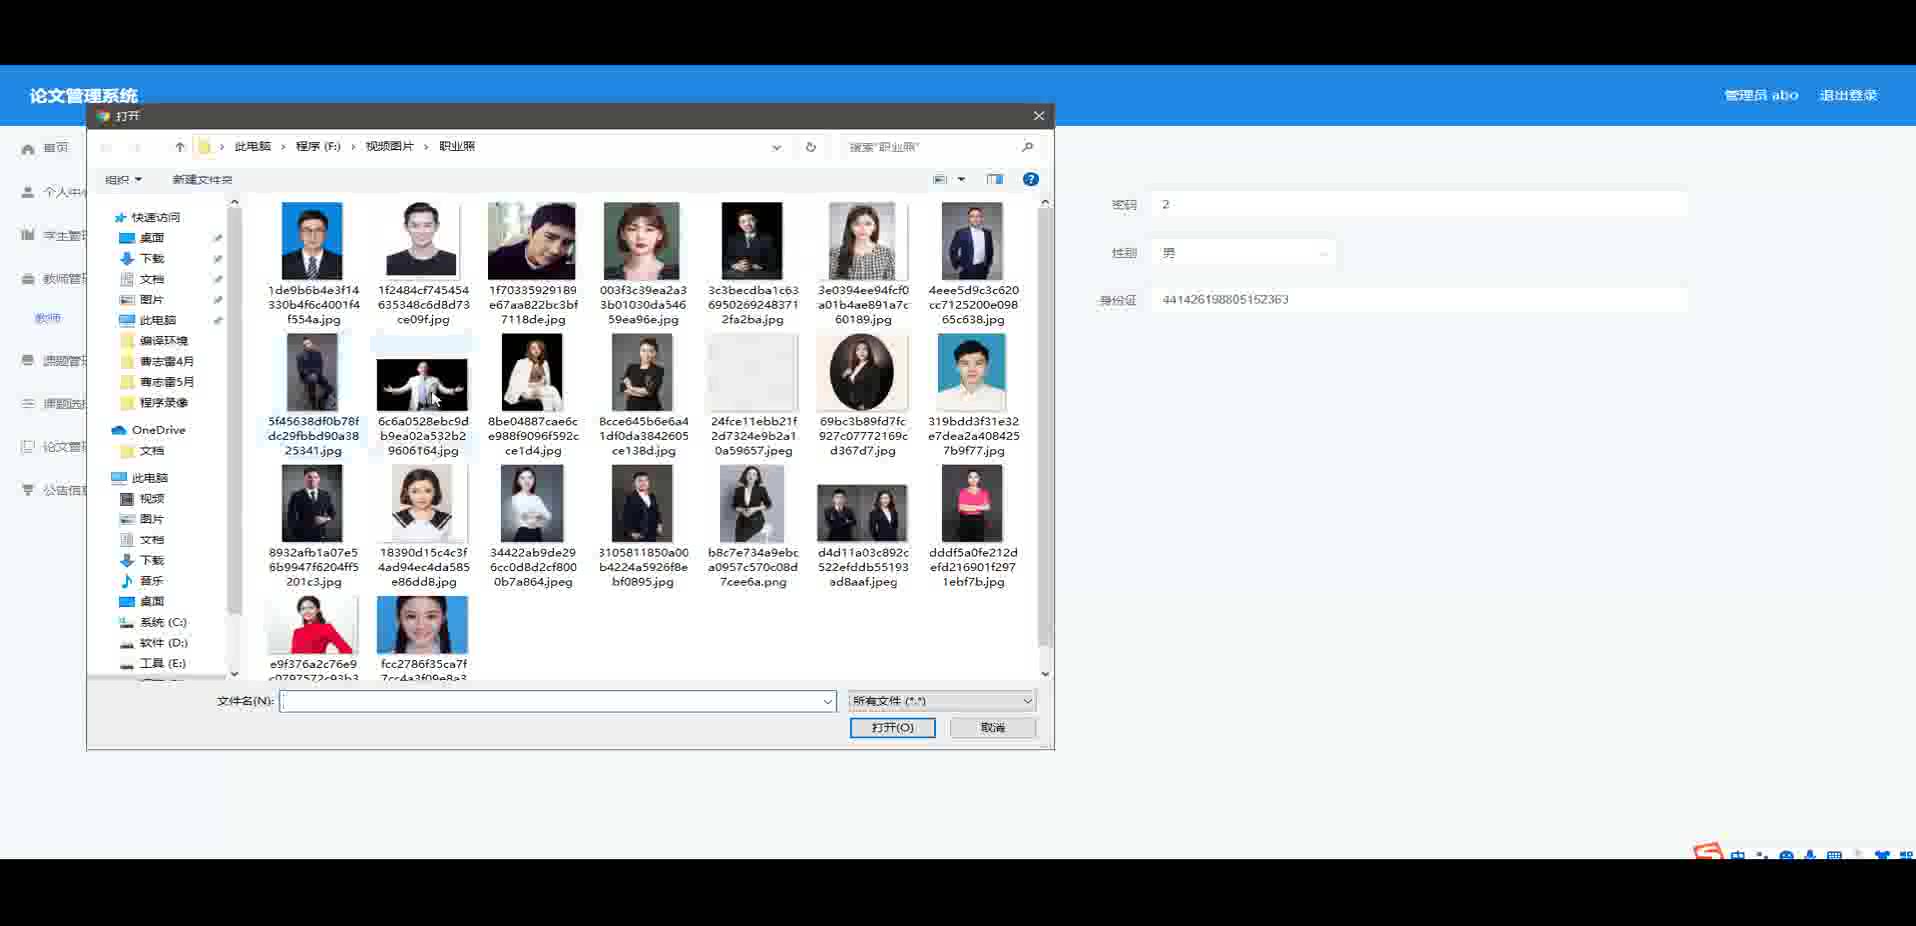The width and height of the screenshot is (1916, 926).
Task: Expand the address bar history dropdown
Action: 776,147
